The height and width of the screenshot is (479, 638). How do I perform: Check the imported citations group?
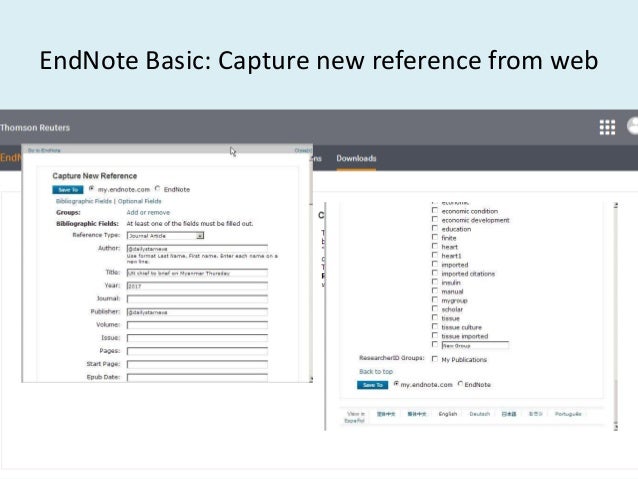point(435,273)
